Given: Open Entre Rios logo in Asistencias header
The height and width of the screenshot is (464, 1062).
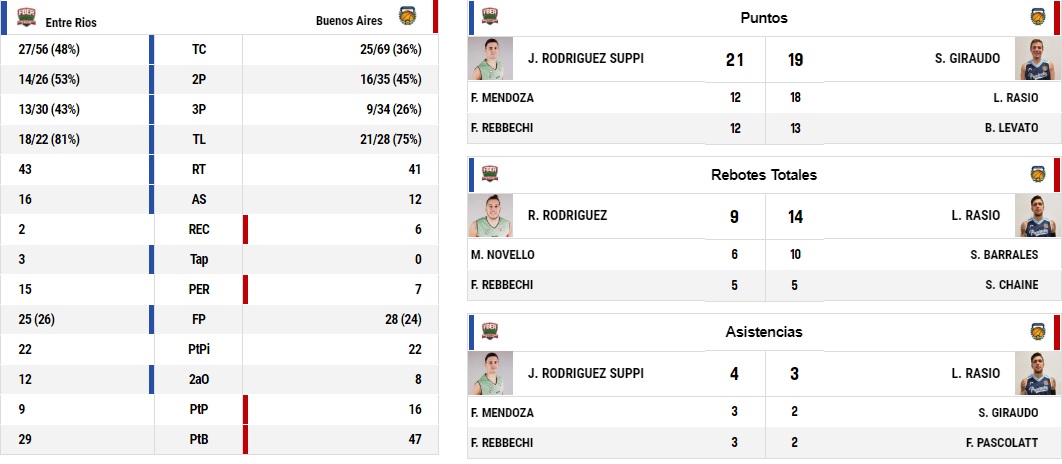Looking at the screenshot, I should coord(491,331).
